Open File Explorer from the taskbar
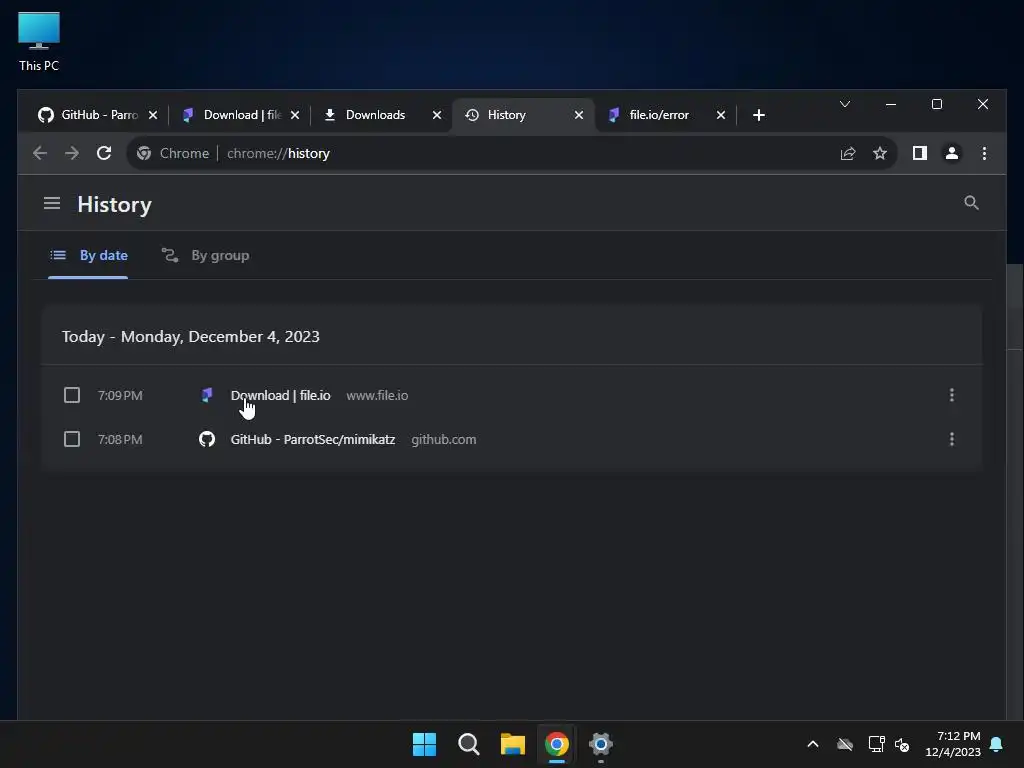The width and height of the screenshot is (1024, 768). coord(513,744)
